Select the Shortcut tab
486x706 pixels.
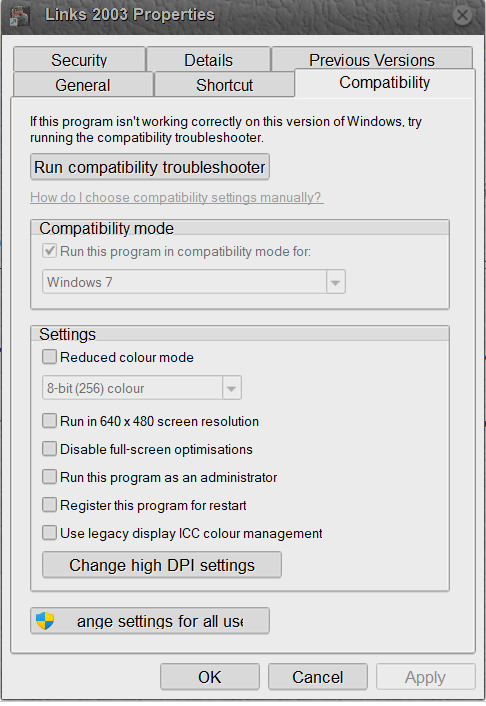pos(224,85)
